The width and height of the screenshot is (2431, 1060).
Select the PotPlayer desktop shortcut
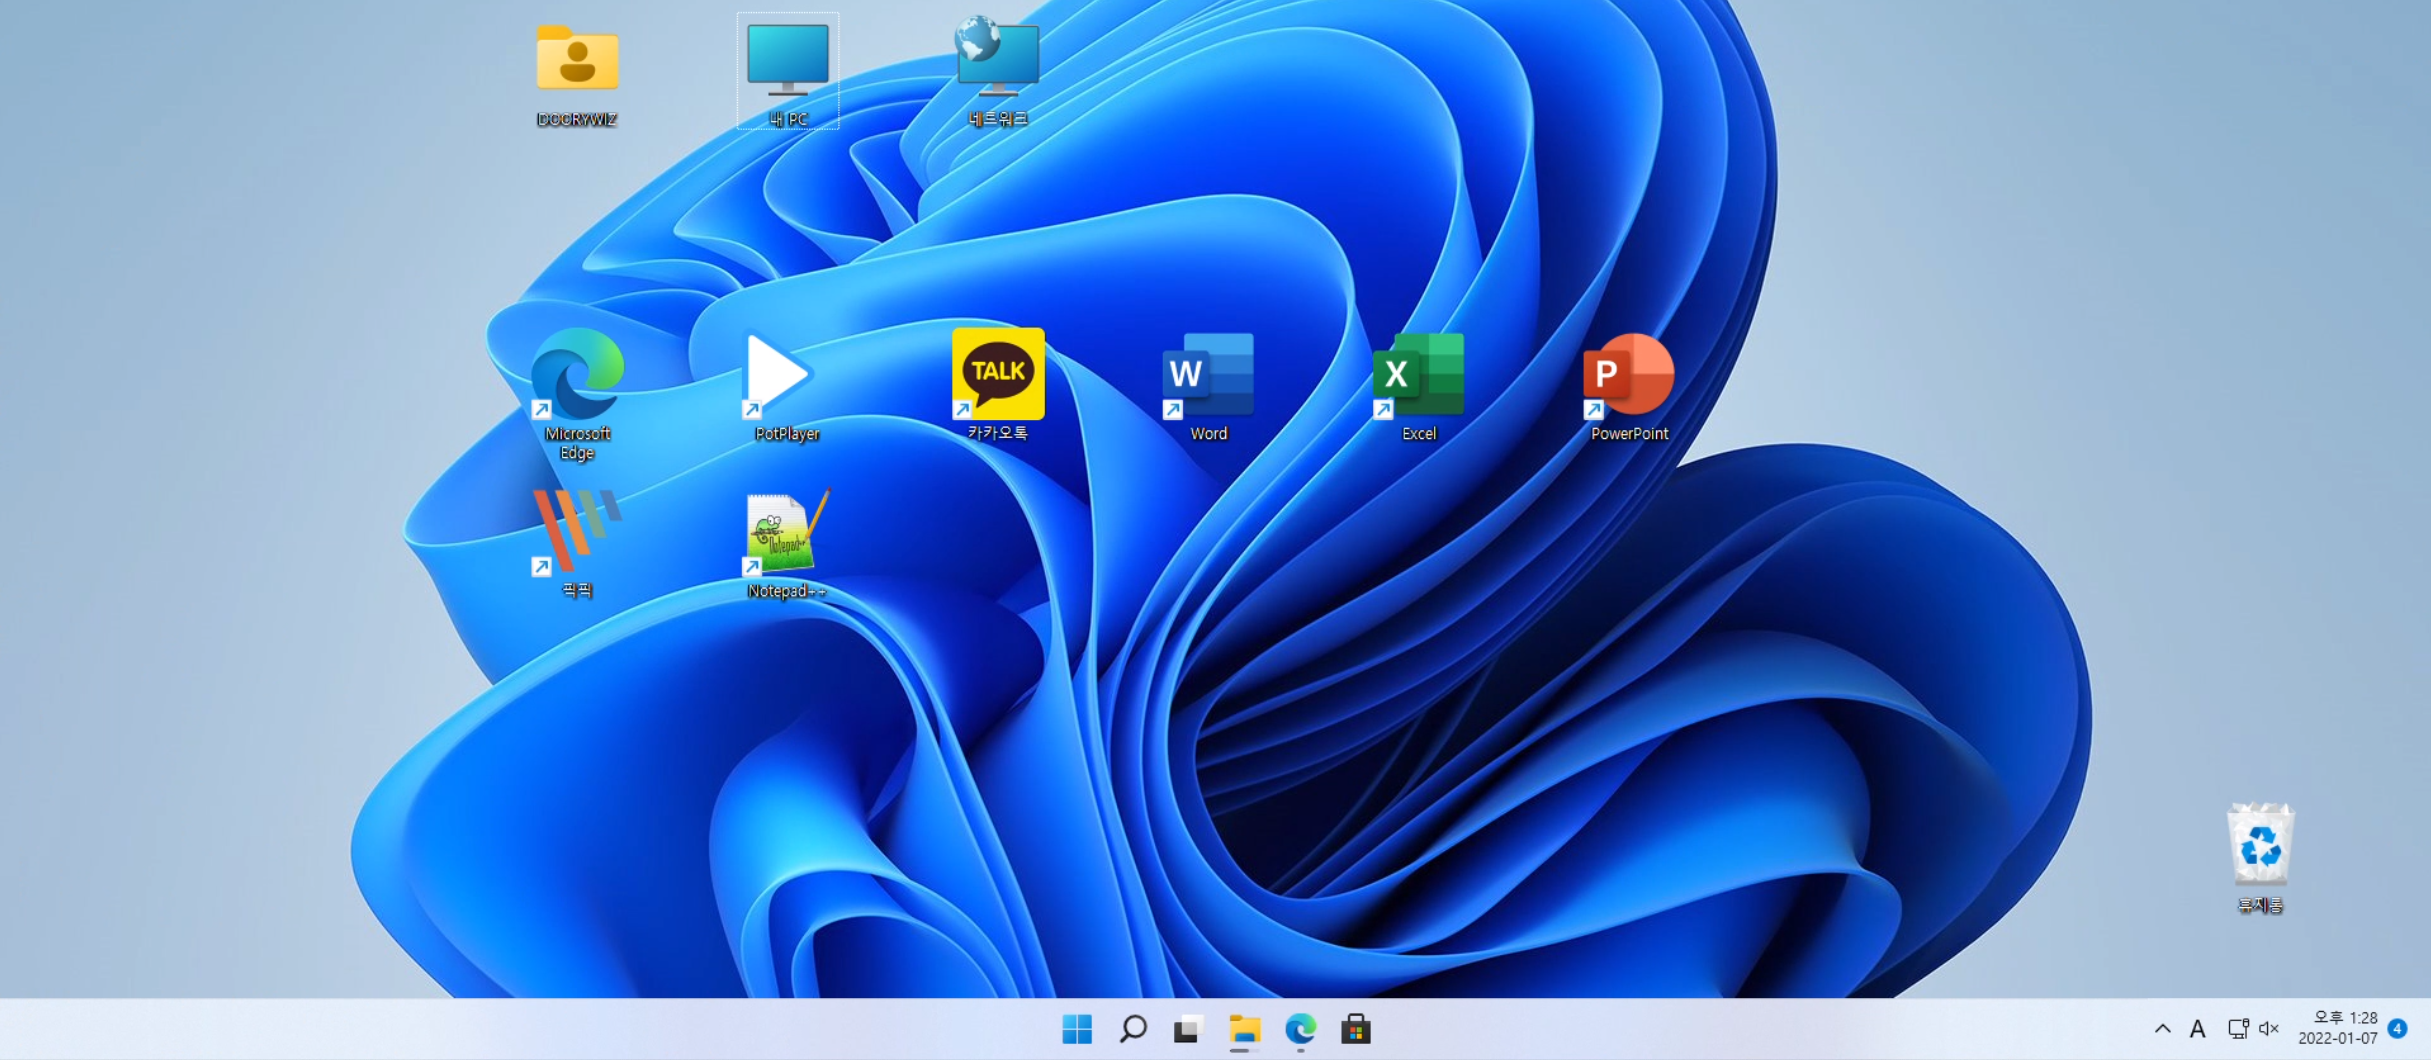click(787, 386)
